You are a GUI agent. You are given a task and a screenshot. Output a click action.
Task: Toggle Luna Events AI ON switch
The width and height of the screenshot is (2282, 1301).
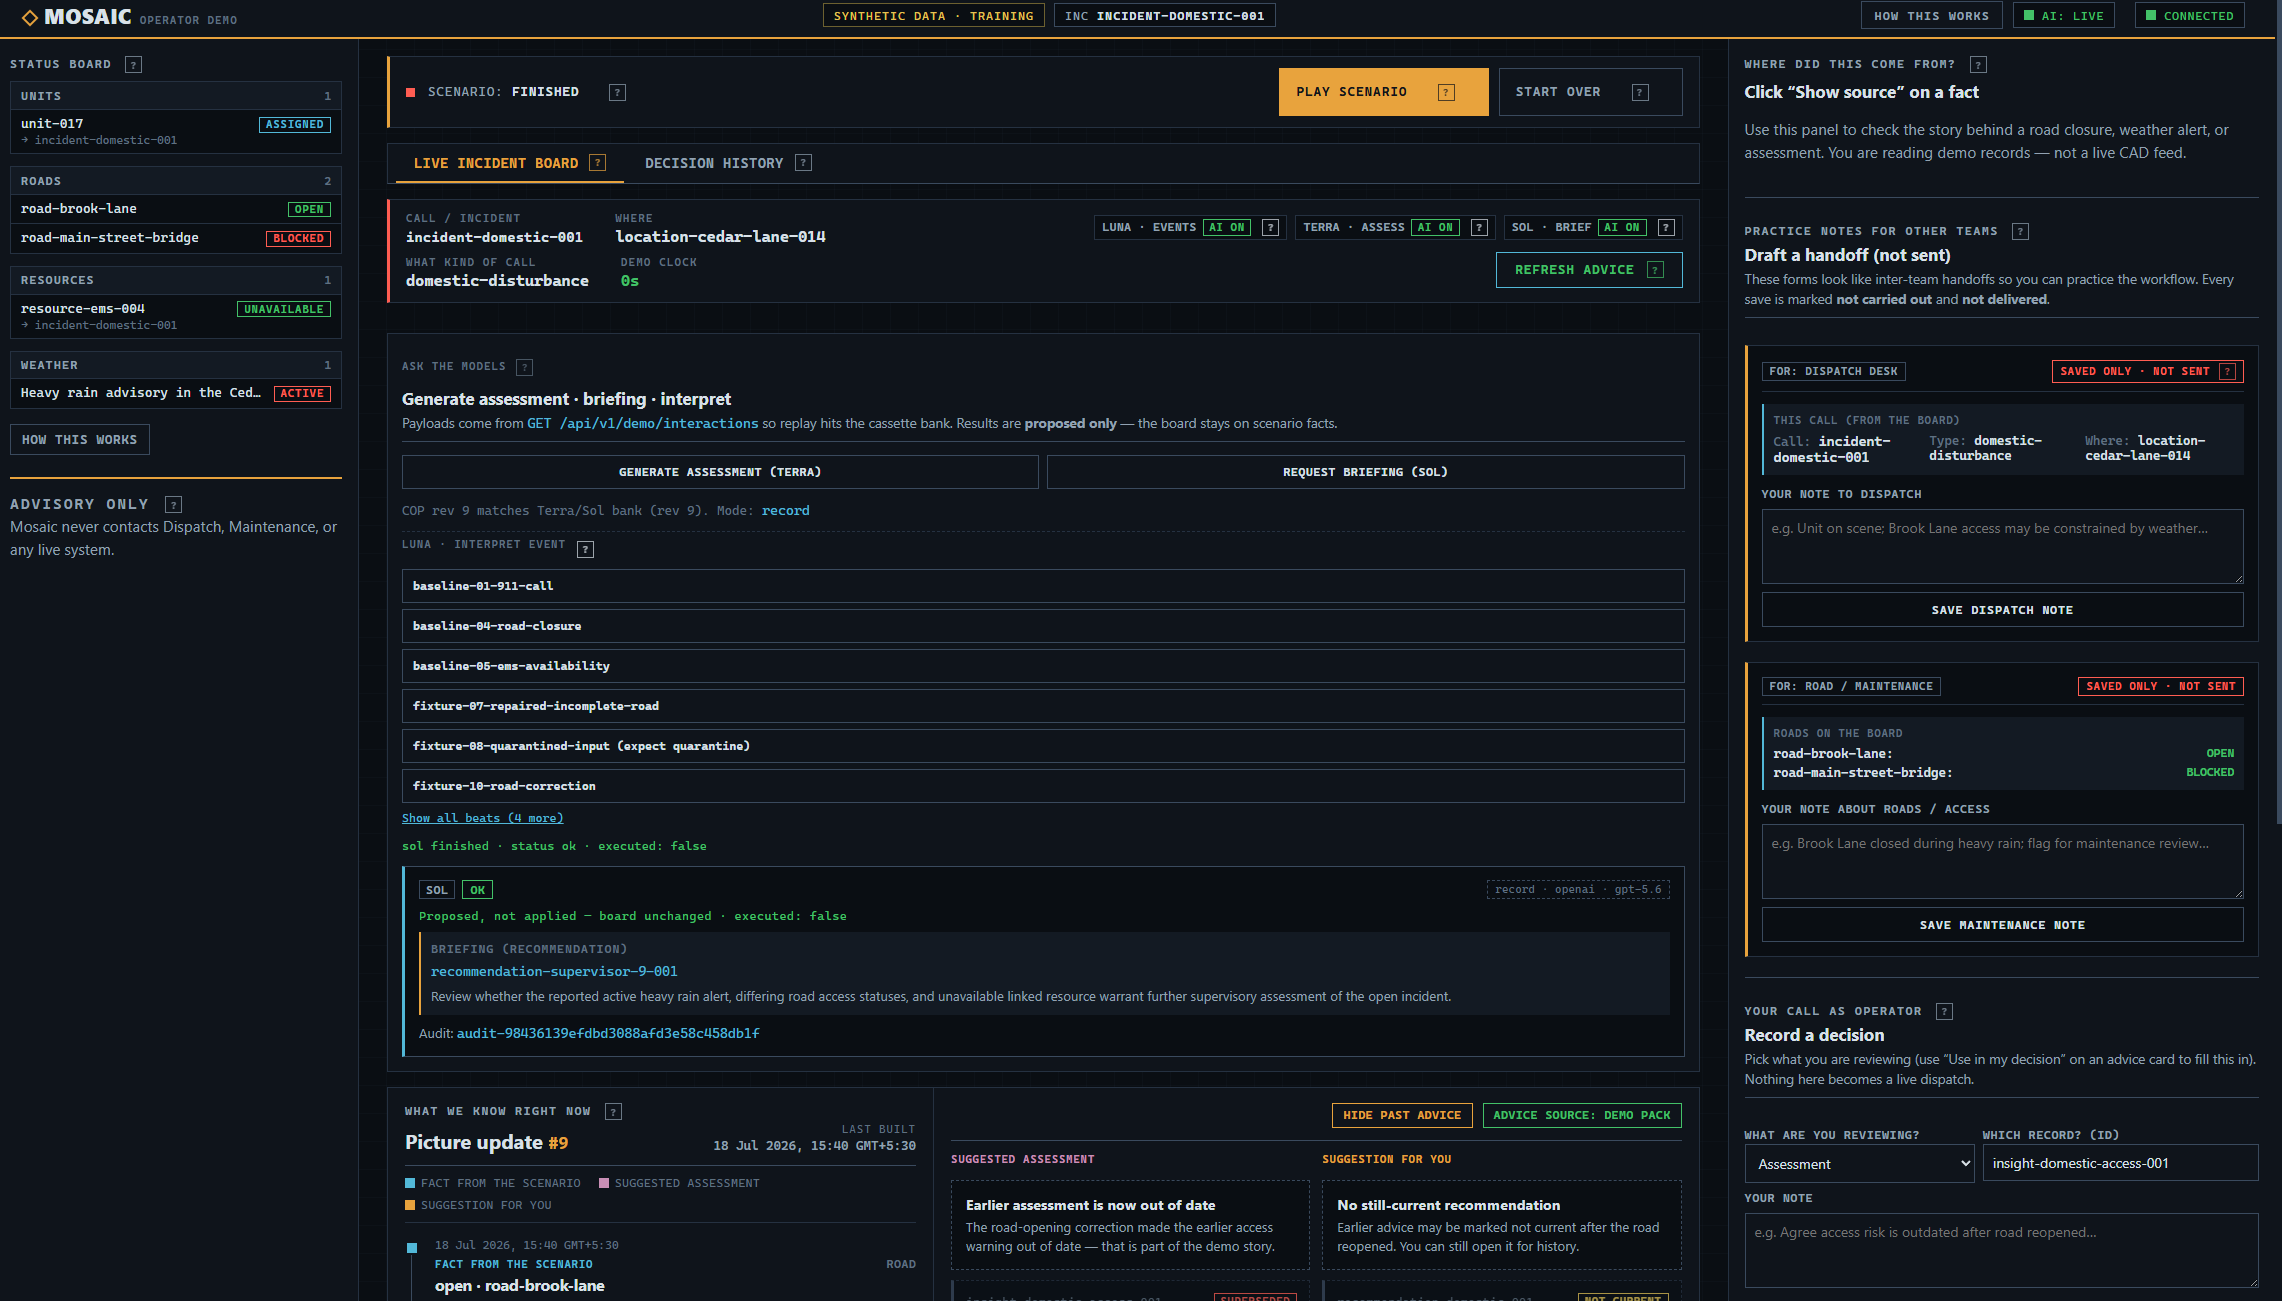[1226, 228]
